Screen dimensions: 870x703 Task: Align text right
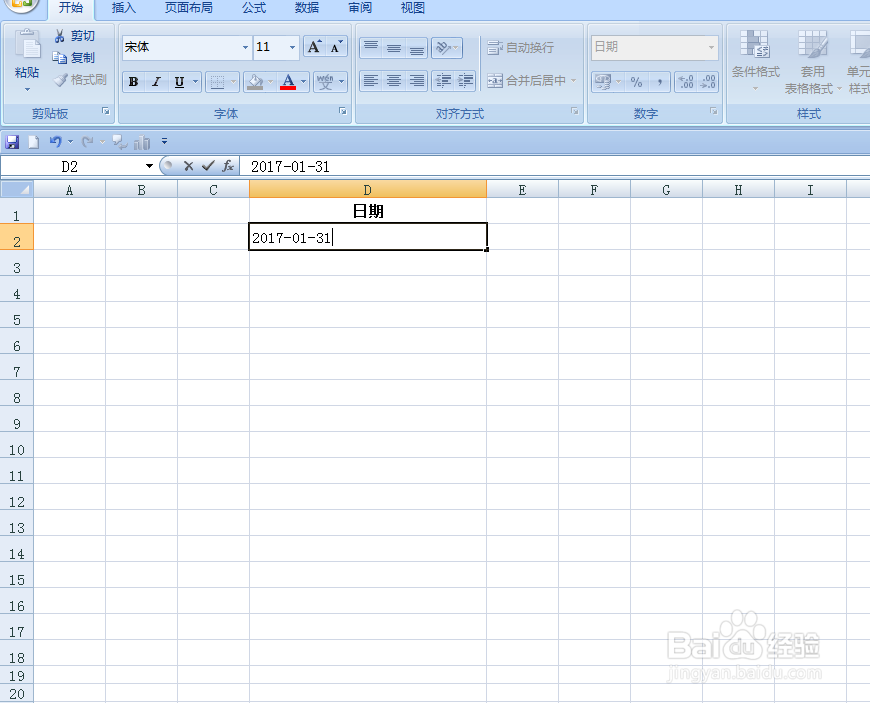(x=417, y=81)
